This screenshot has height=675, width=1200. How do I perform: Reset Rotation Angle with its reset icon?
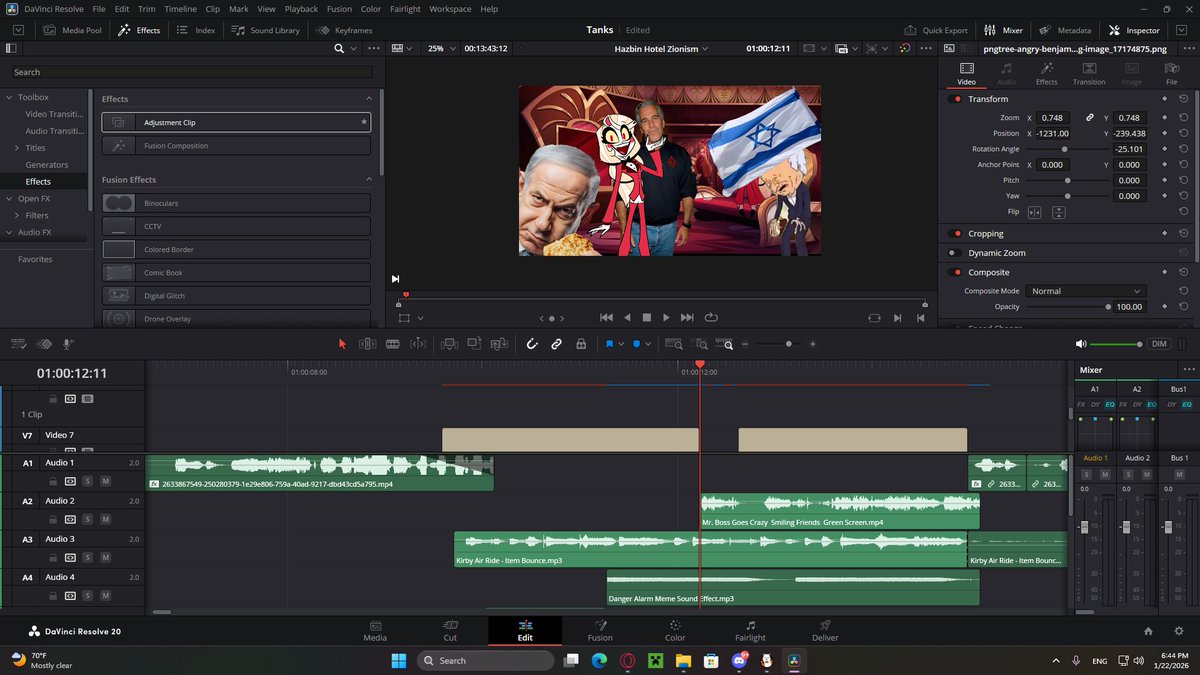1183,149
